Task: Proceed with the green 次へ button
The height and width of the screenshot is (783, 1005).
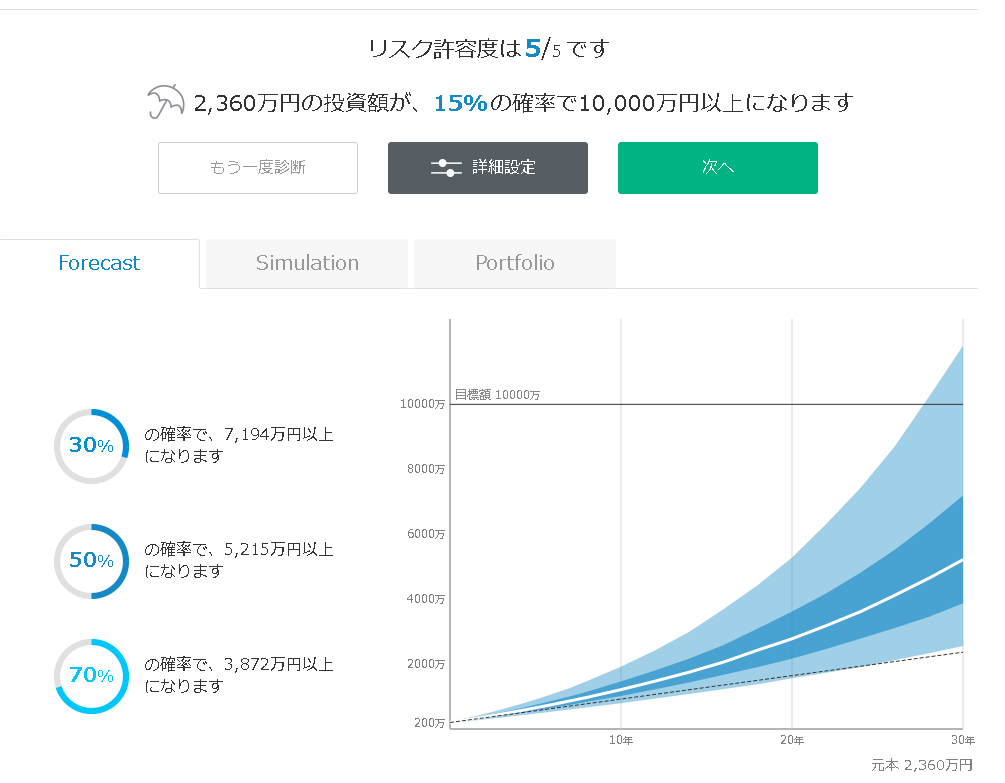Action: point(718,168)
